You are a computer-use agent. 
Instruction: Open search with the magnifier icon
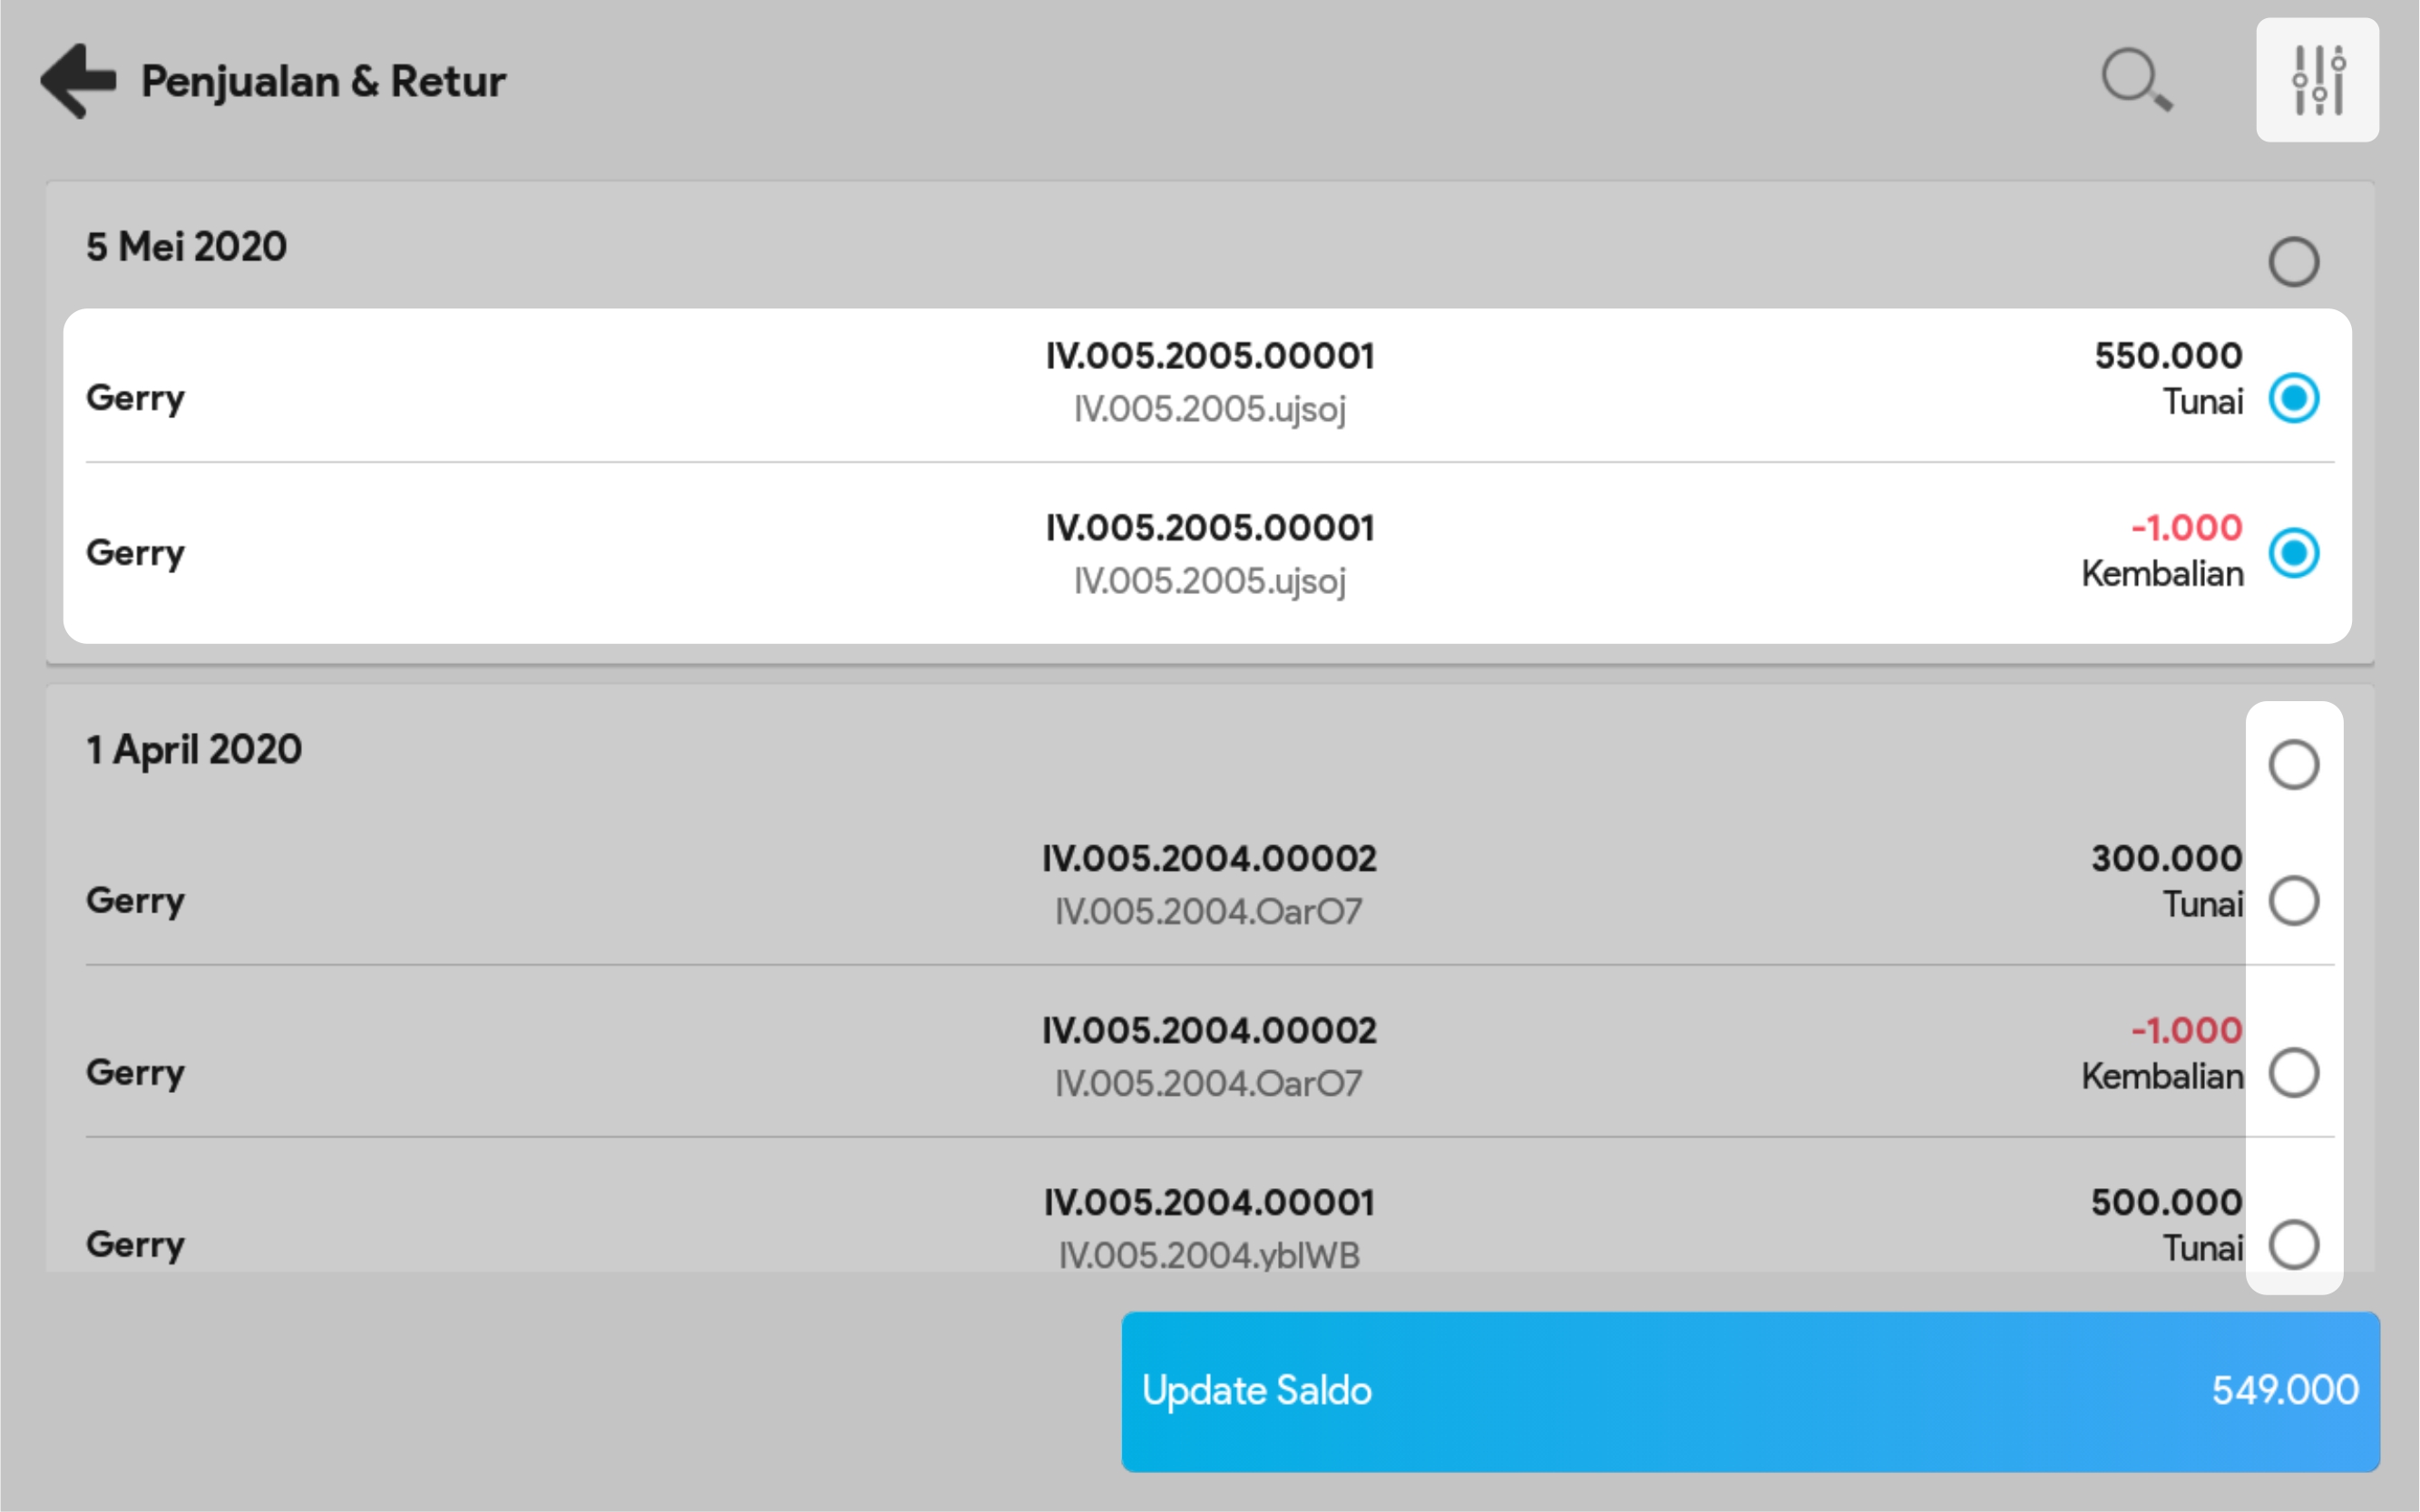[2136, 80]
